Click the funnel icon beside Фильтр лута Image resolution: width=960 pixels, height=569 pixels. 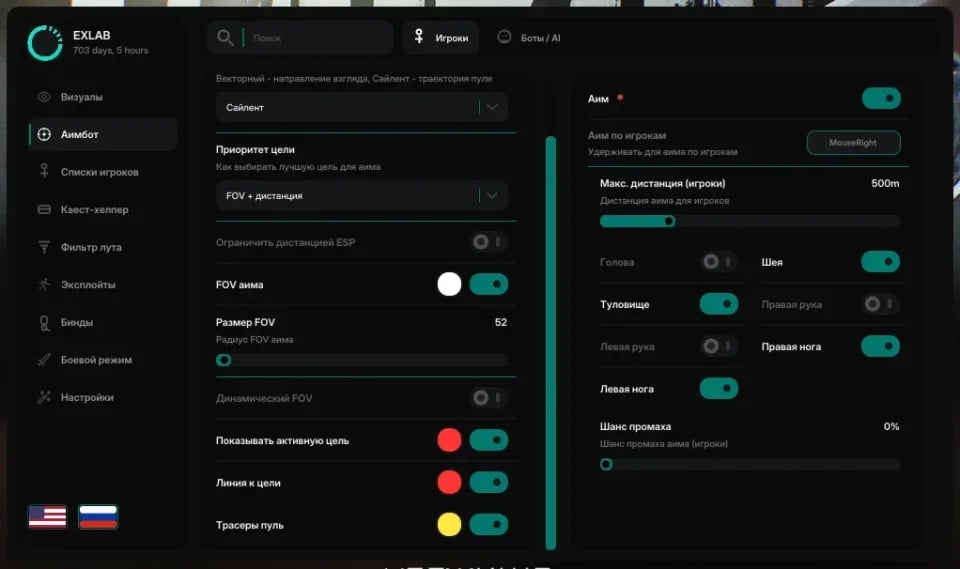point(44,247)
